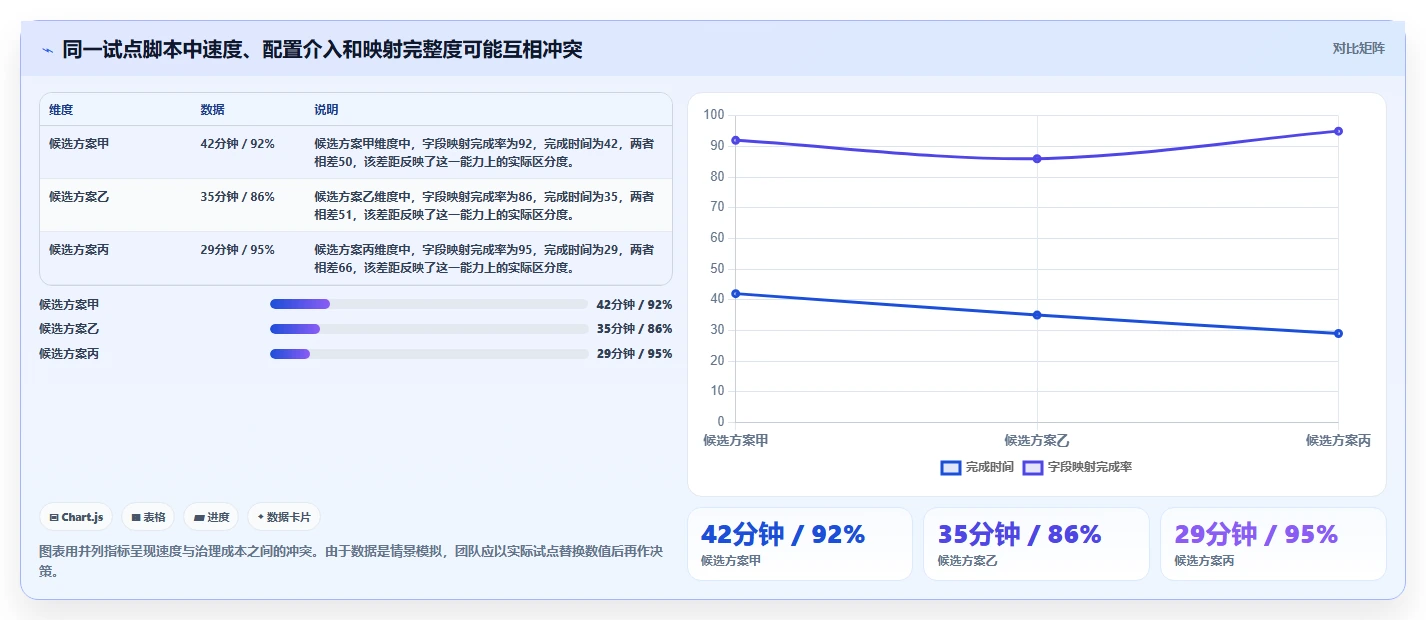Click the 29分钟 / 95% data card
The height and width of the screenshot is (620, 1426).
pos(1273,544)
